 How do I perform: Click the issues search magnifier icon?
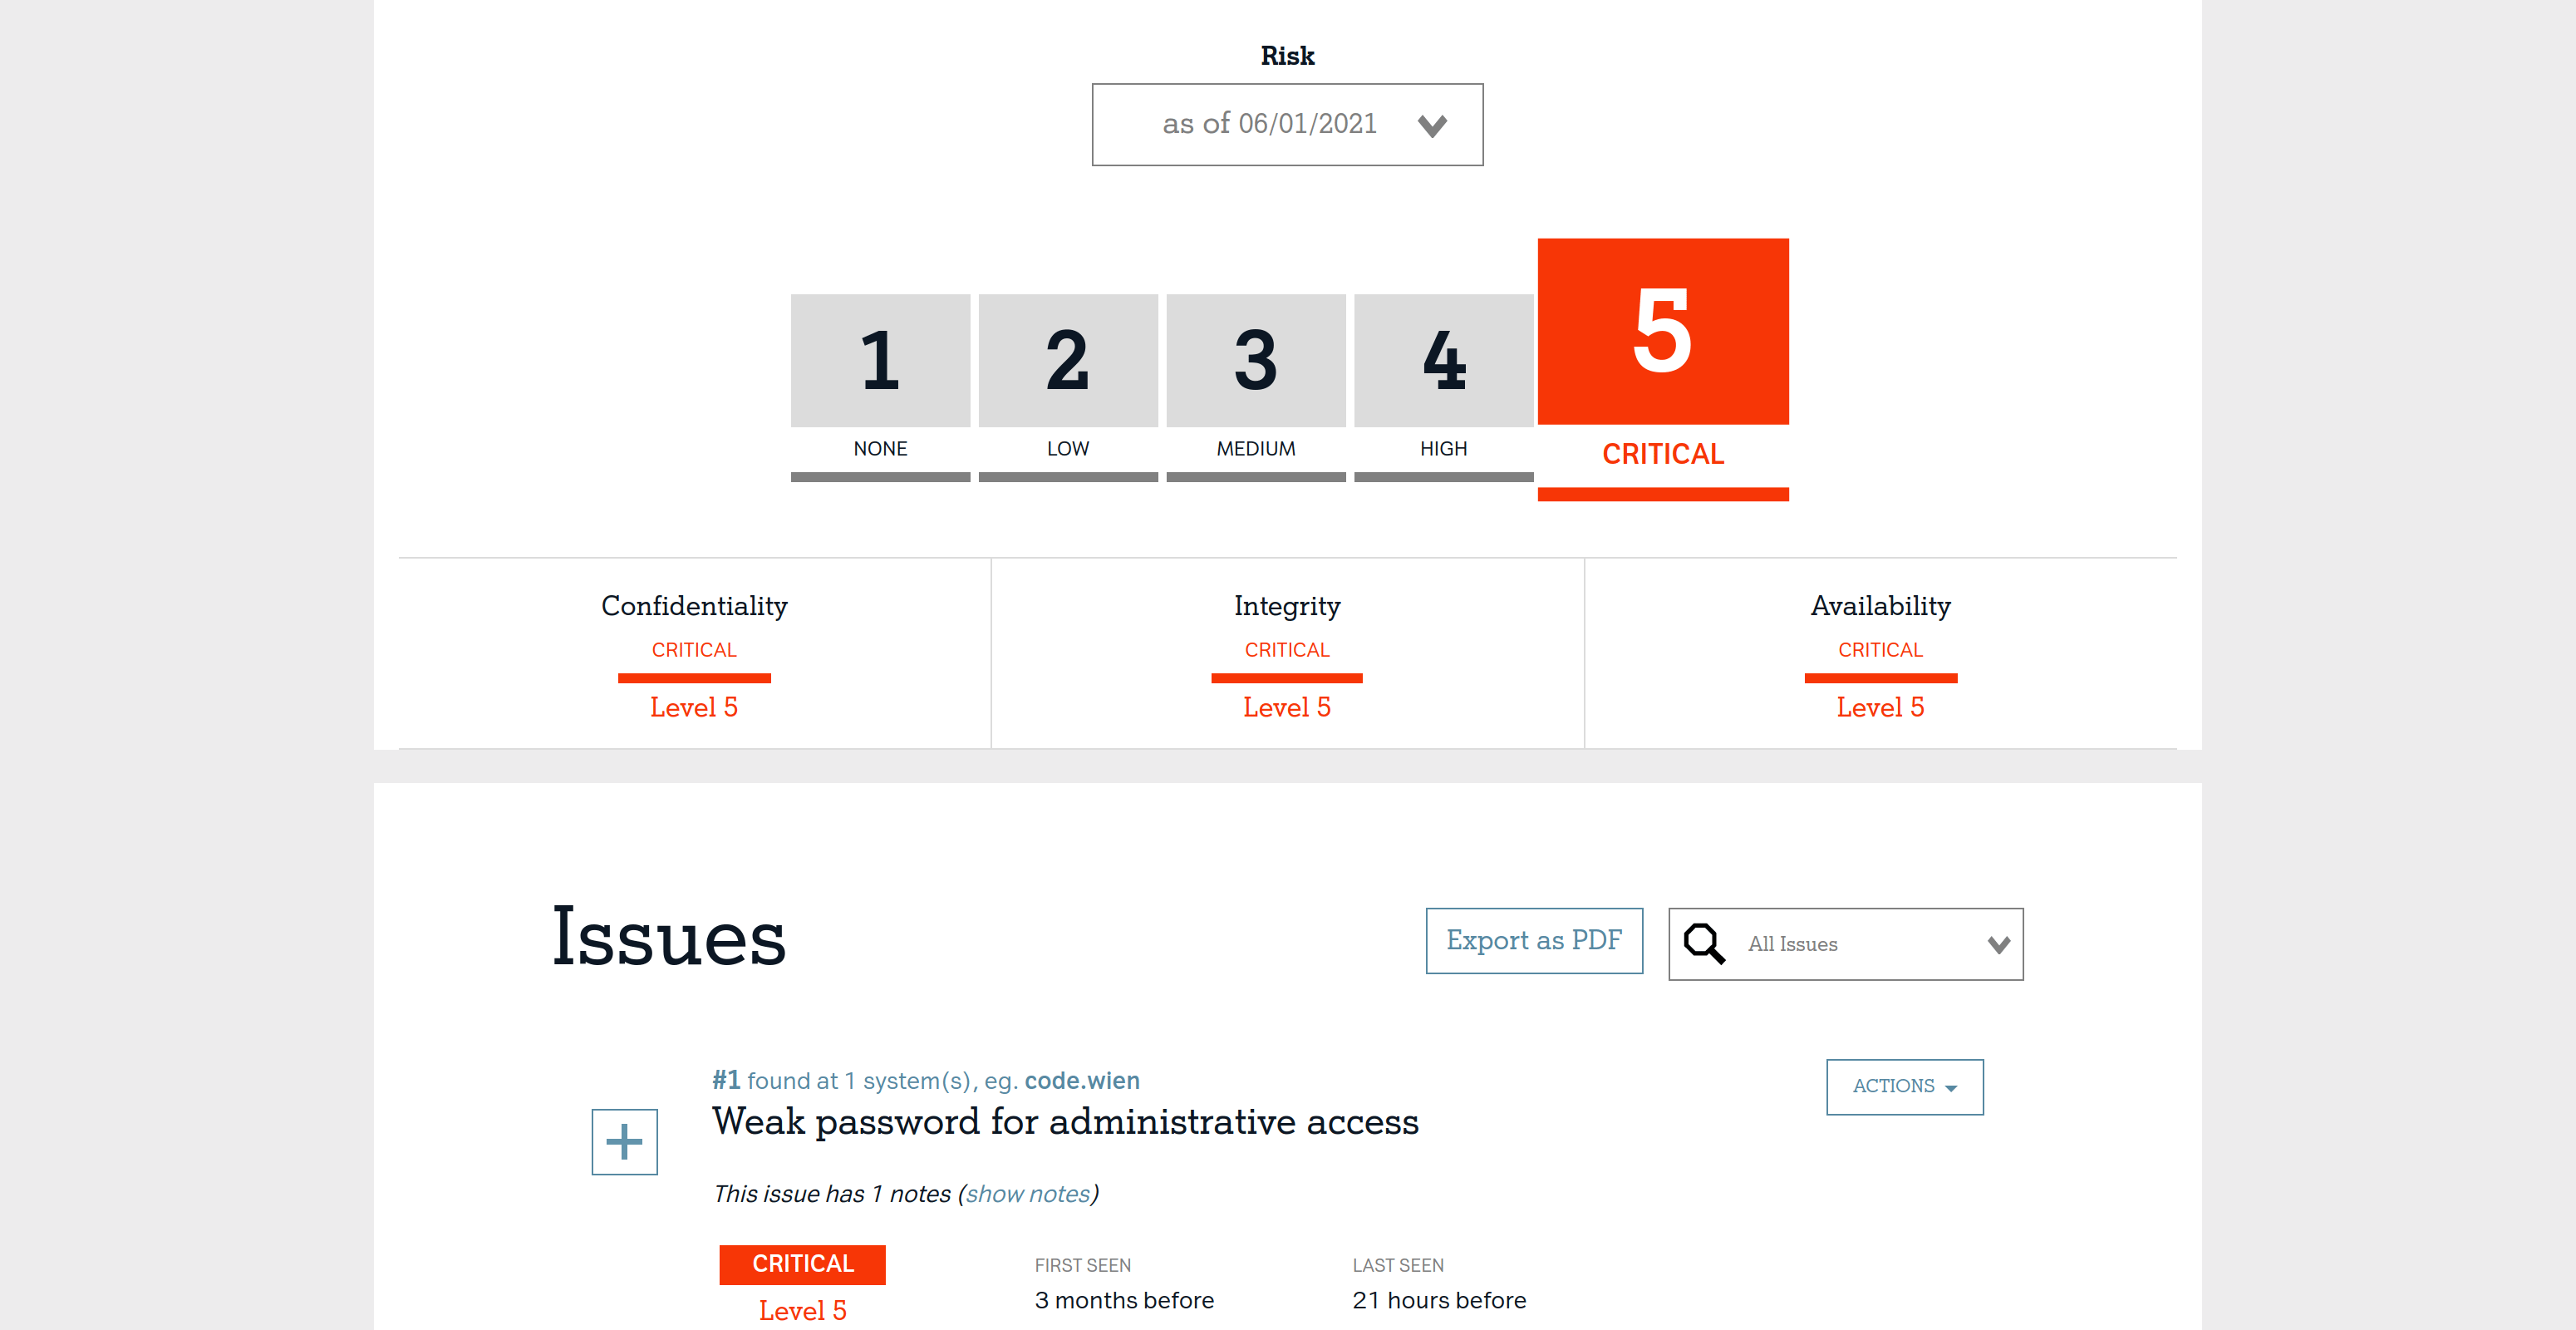1704,943
